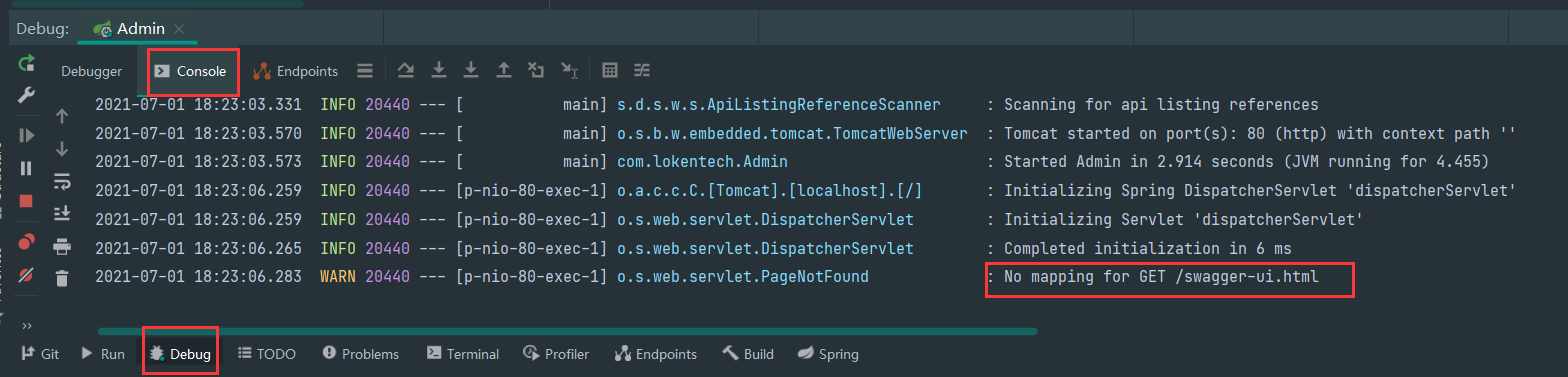Open the Endpoints tab beside Console
Image resolution: width=1568 pixels, height=377 pixels.
[x=295, y=71]
